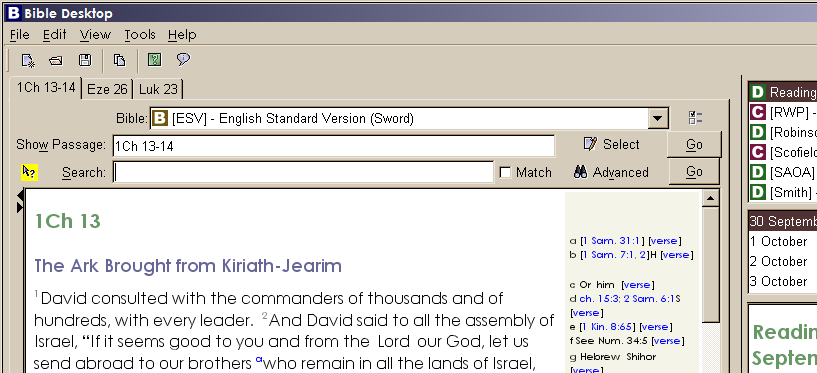This screenshot has width=817, height=373.
Task: Switch to the Luk 23 tab
Action: tap(158, 89)
